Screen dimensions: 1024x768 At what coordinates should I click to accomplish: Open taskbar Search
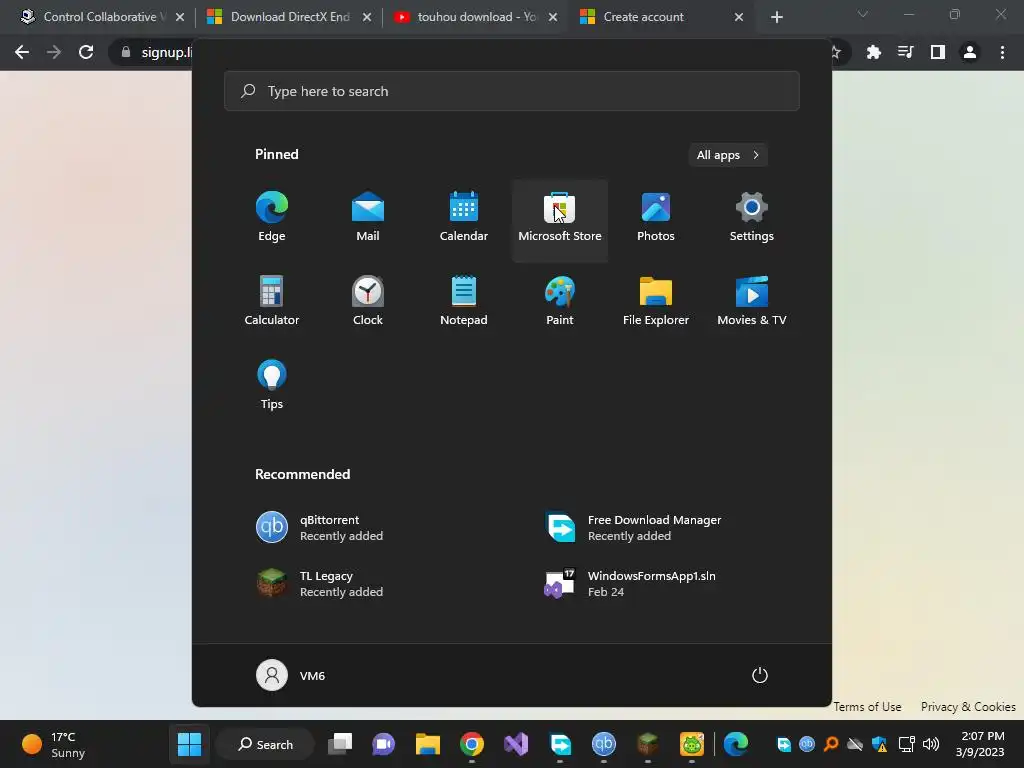tap(265, 744)
